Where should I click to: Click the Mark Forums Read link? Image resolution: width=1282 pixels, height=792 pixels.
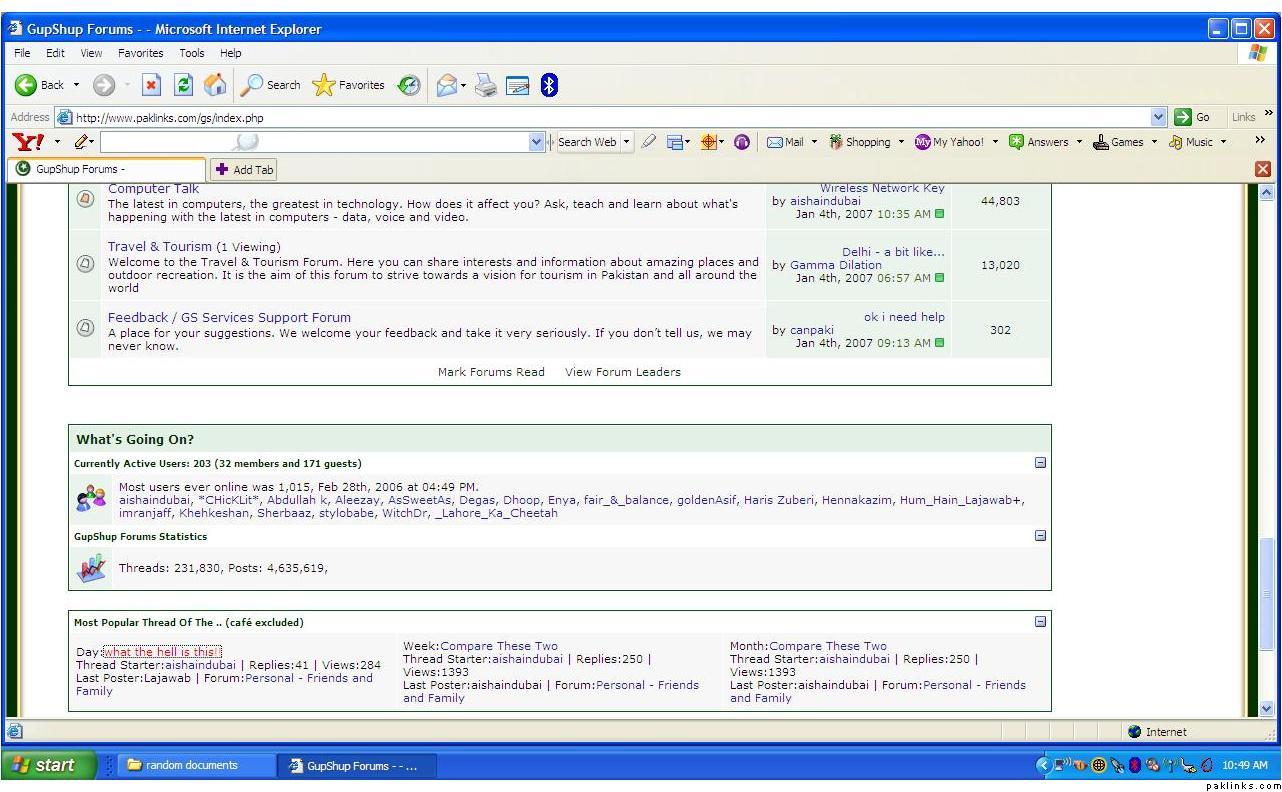[491, 372]
